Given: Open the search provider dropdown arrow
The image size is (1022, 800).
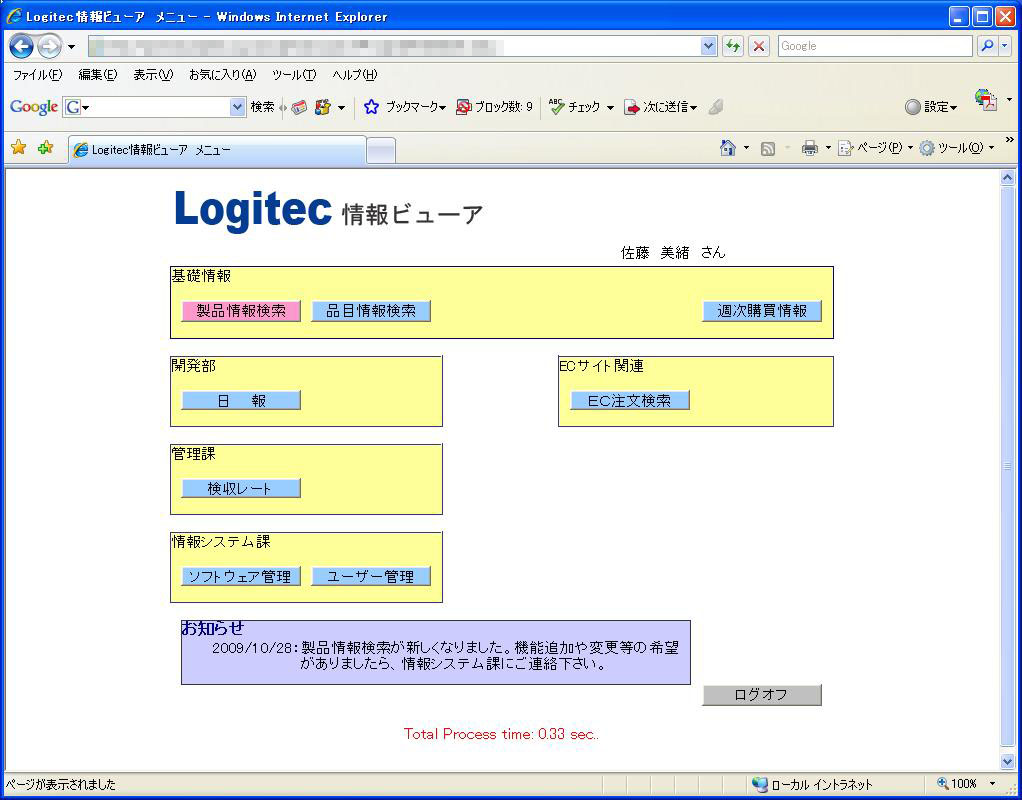Looking at the screenshot, I should (x=1004, y=46).
